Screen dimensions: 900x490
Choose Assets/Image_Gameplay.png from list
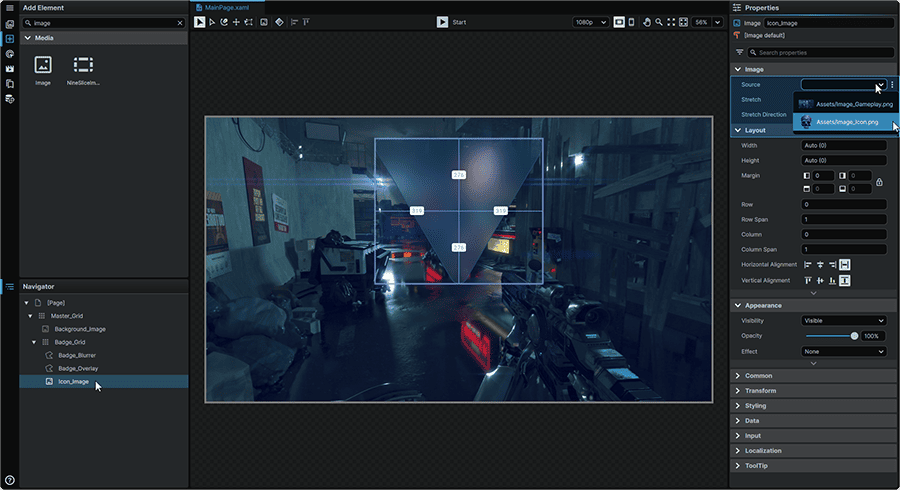tap(846, 104)
